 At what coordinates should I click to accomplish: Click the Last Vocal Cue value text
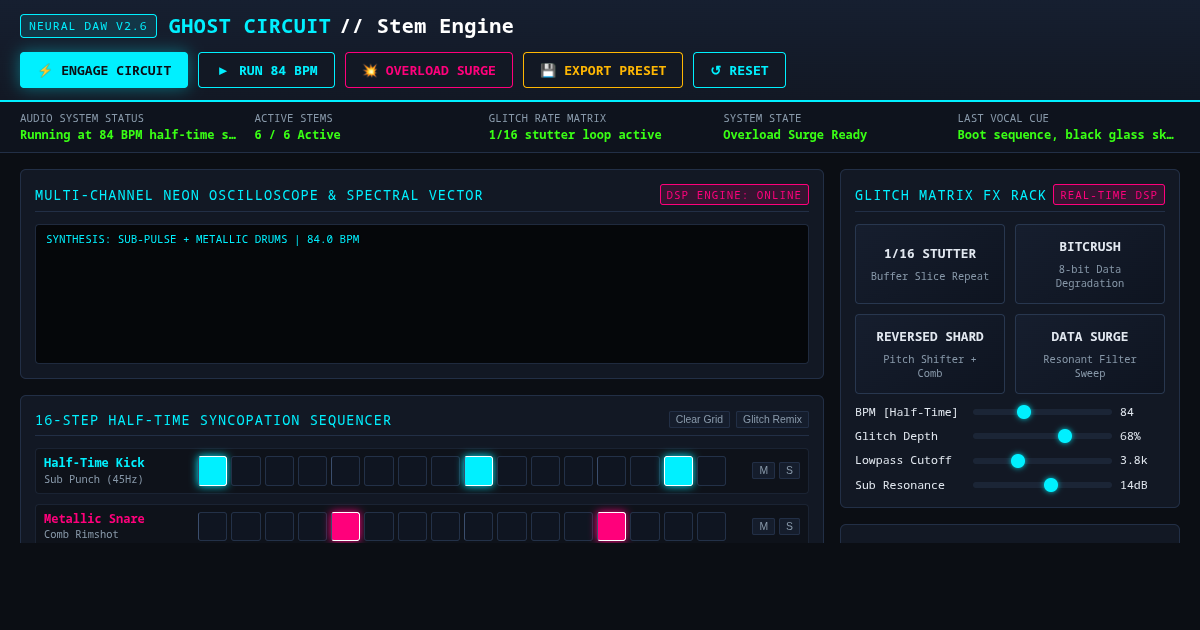click(1067, 135)
